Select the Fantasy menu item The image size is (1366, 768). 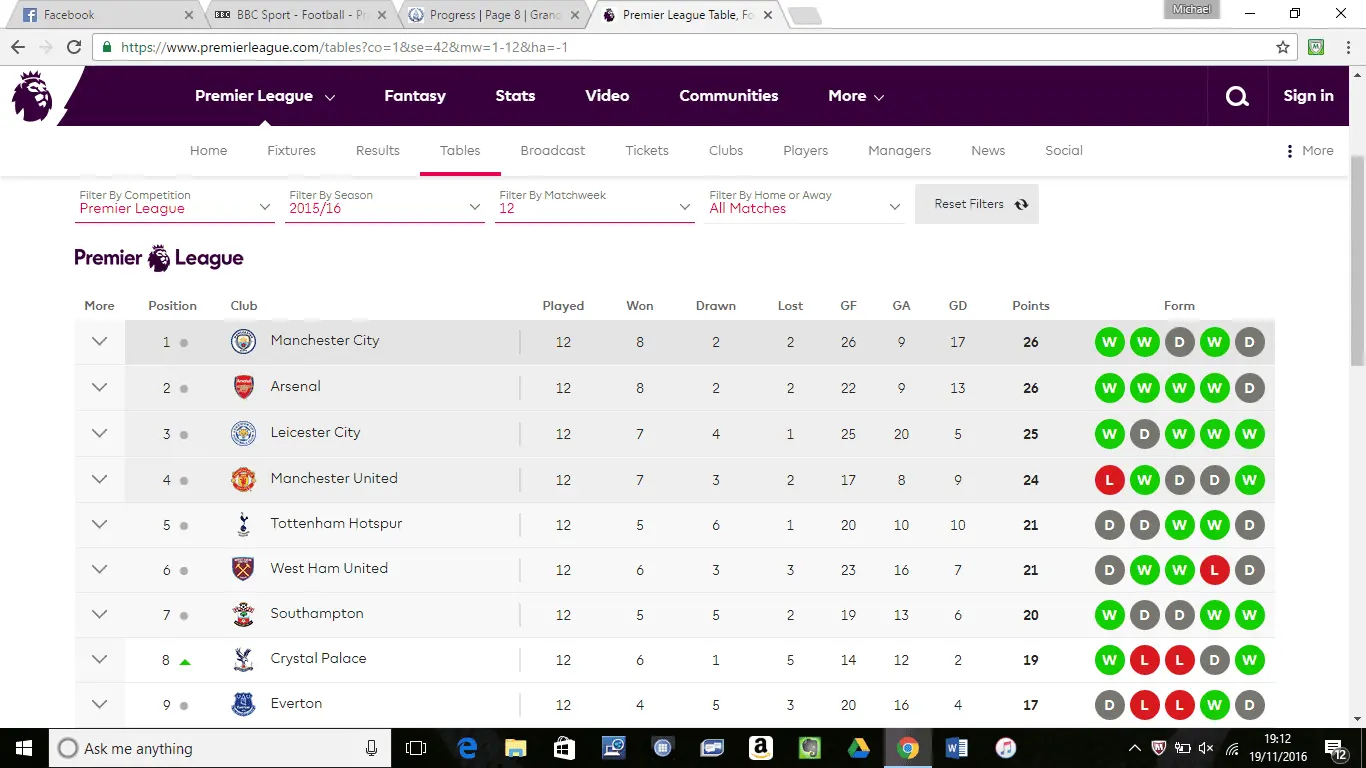415,96
